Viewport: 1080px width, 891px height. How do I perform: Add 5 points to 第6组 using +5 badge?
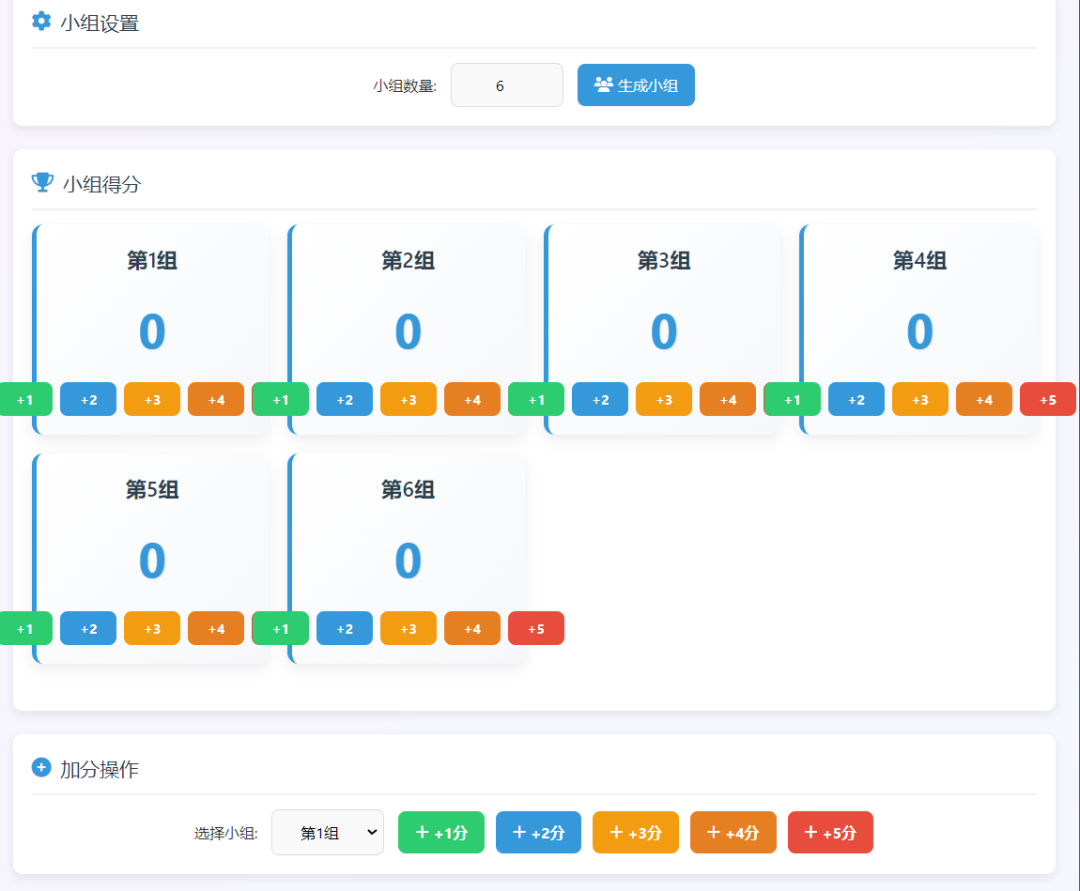(536, 628)
